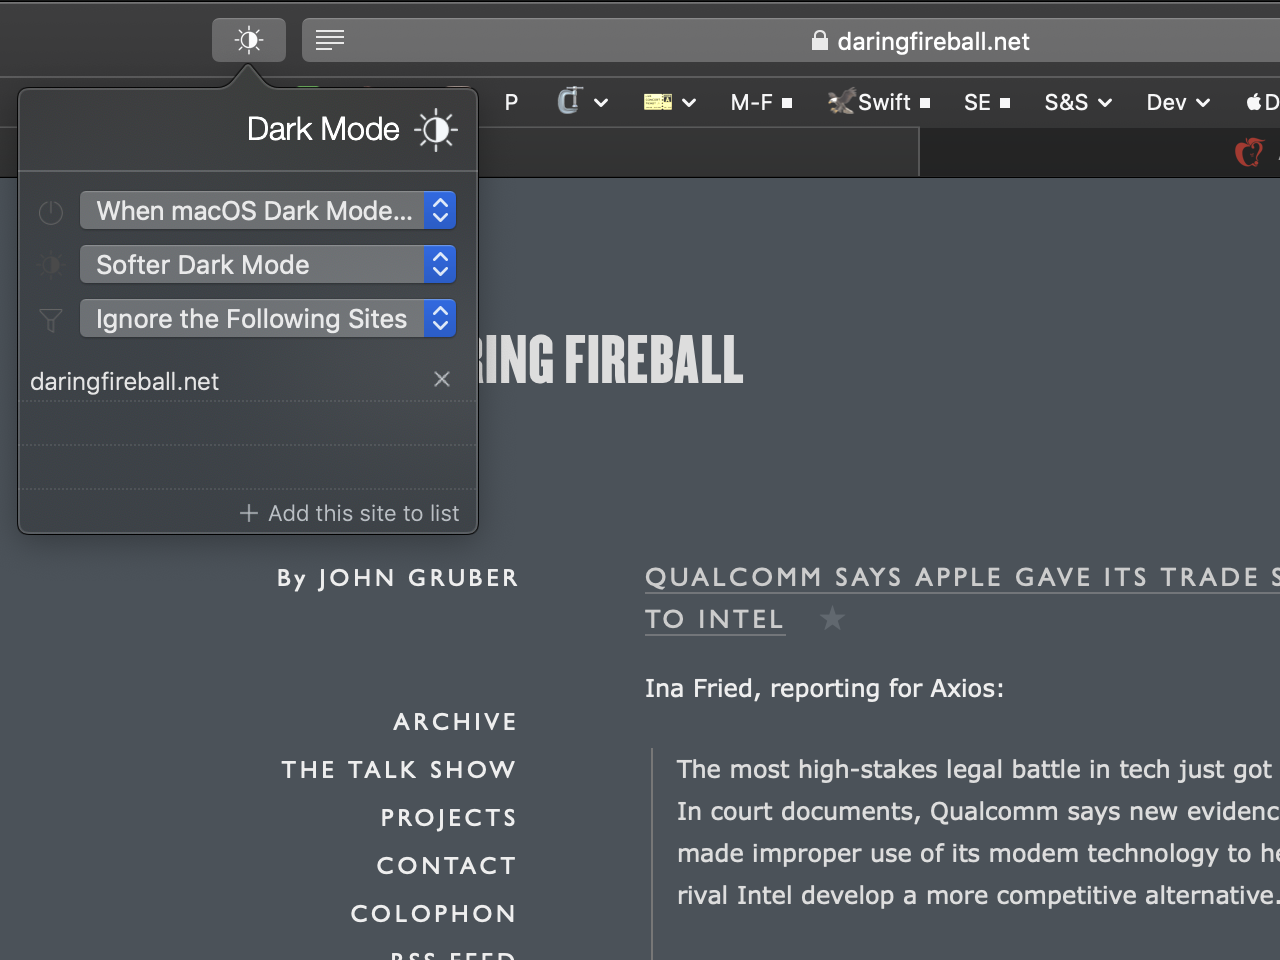Remove daringfireball.net from the ignore list
Viewport: 1280px width, 960px height.
[442, 379]
